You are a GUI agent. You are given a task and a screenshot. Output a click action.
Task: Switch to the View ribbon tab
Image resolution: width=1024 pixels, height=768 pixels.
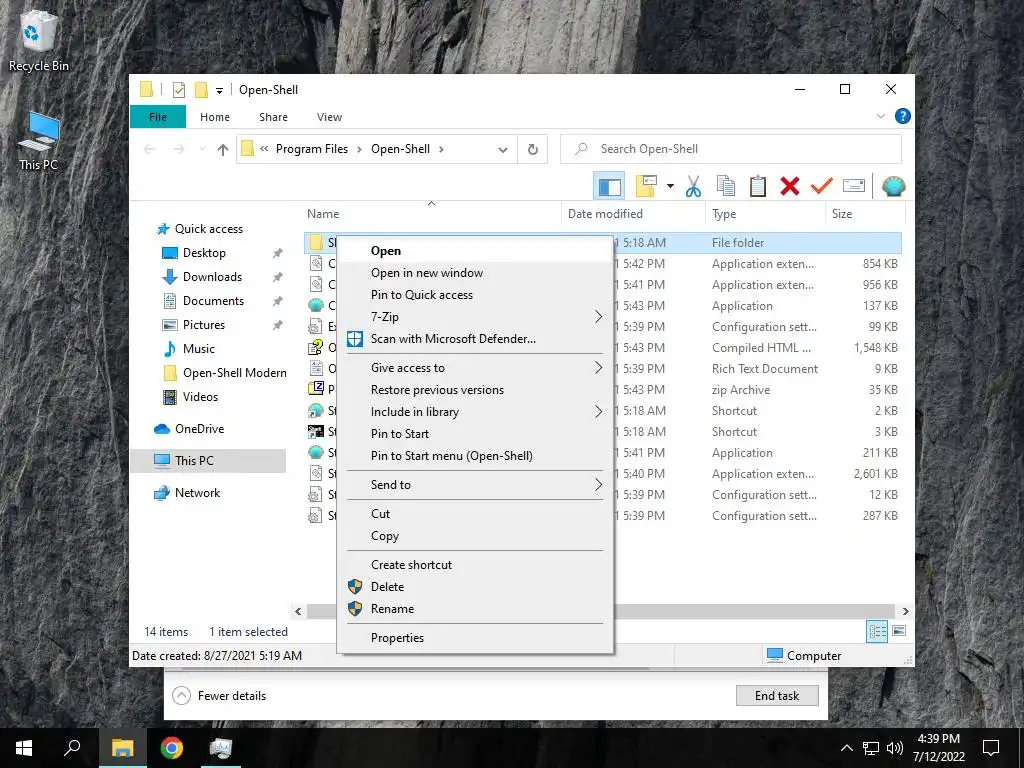[x=329, y=117]
